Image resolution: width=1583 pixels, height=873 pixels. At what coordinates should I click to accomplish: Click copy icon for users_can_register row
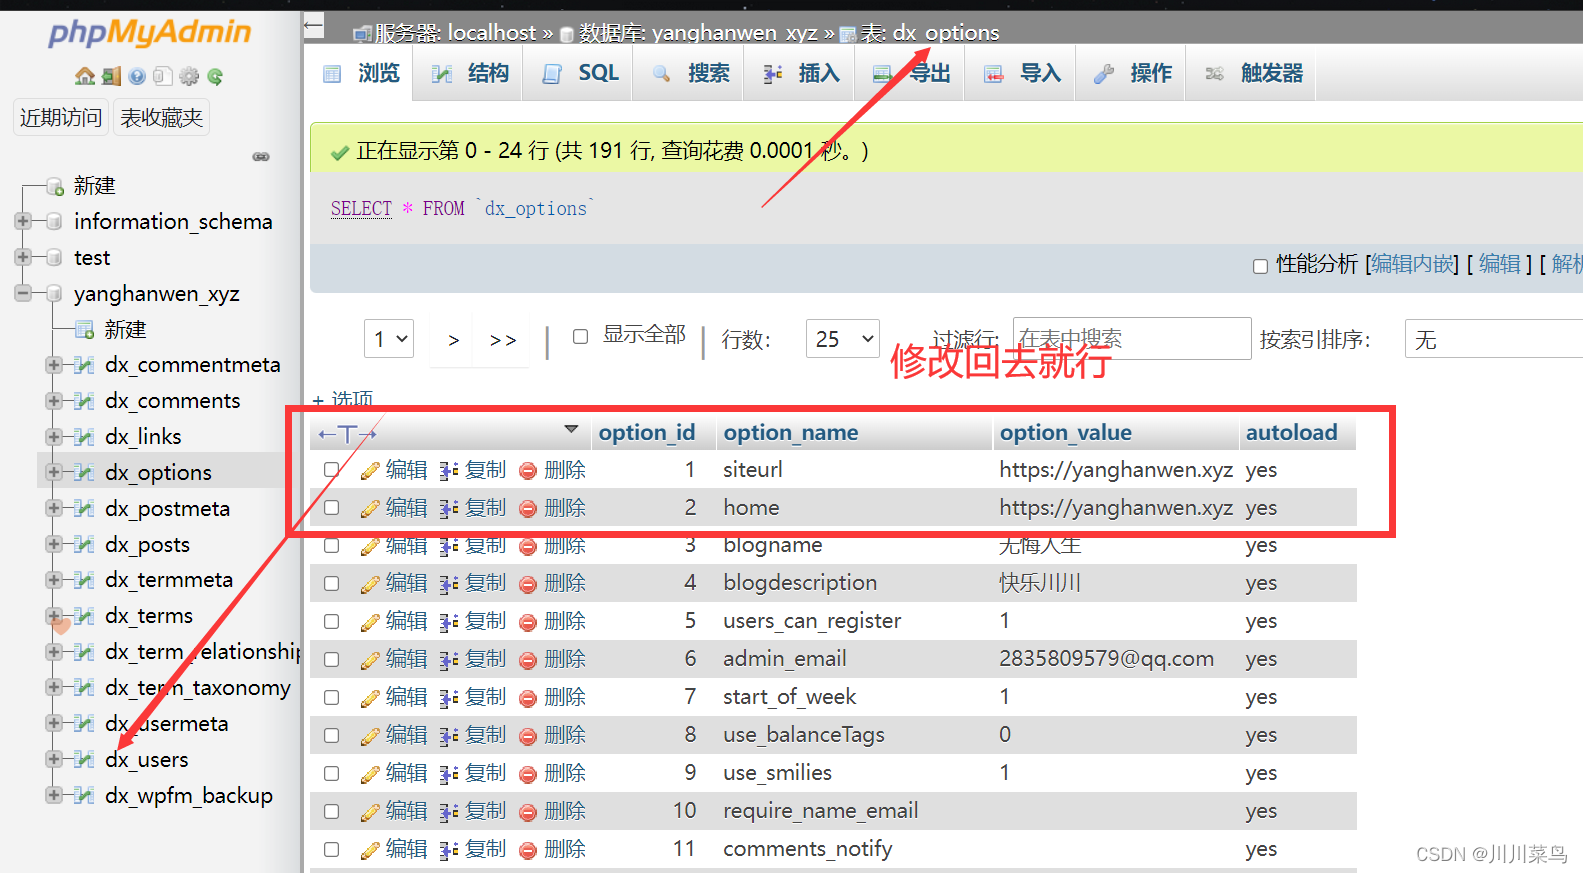449,622
